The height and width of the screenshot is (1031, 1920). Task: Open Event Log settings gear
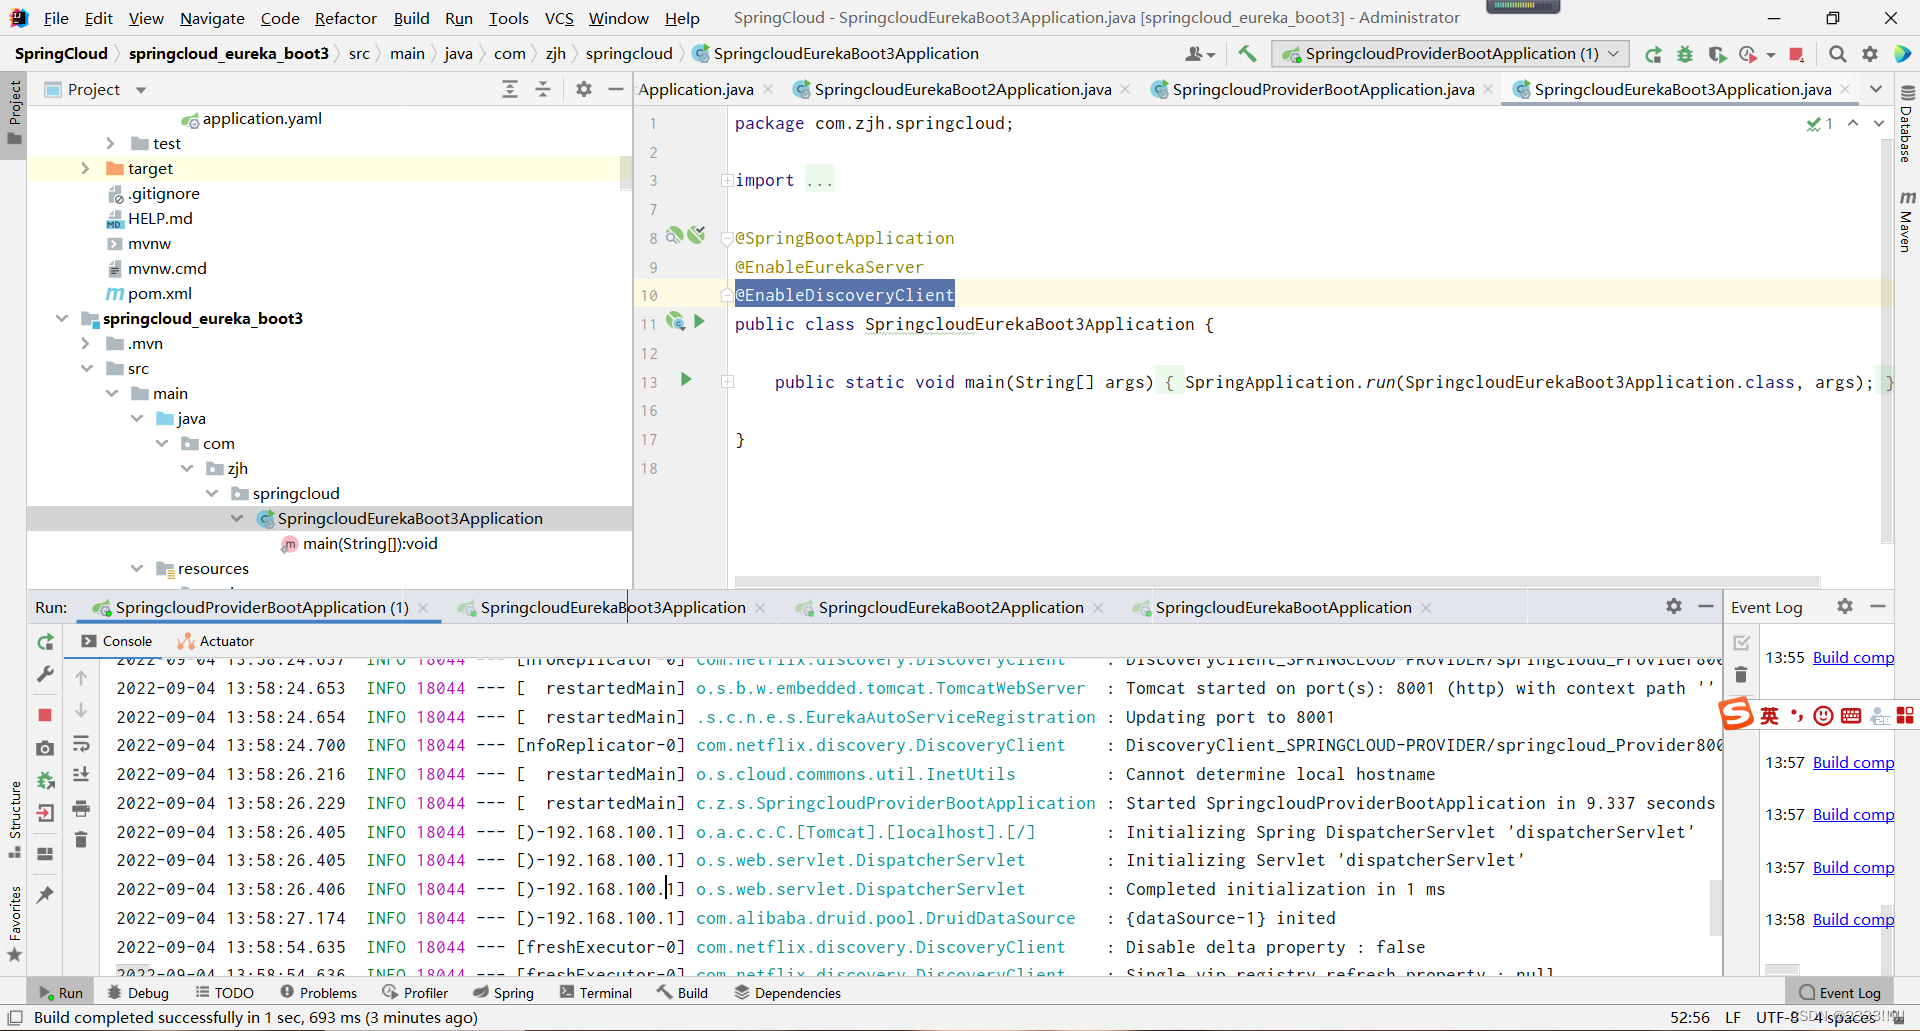pos(1845,606)
